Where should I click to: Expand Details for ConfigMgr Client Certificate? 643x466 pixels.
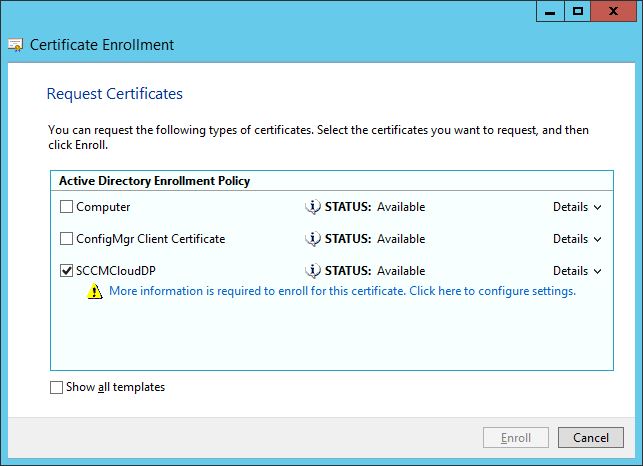pos(577,239)
